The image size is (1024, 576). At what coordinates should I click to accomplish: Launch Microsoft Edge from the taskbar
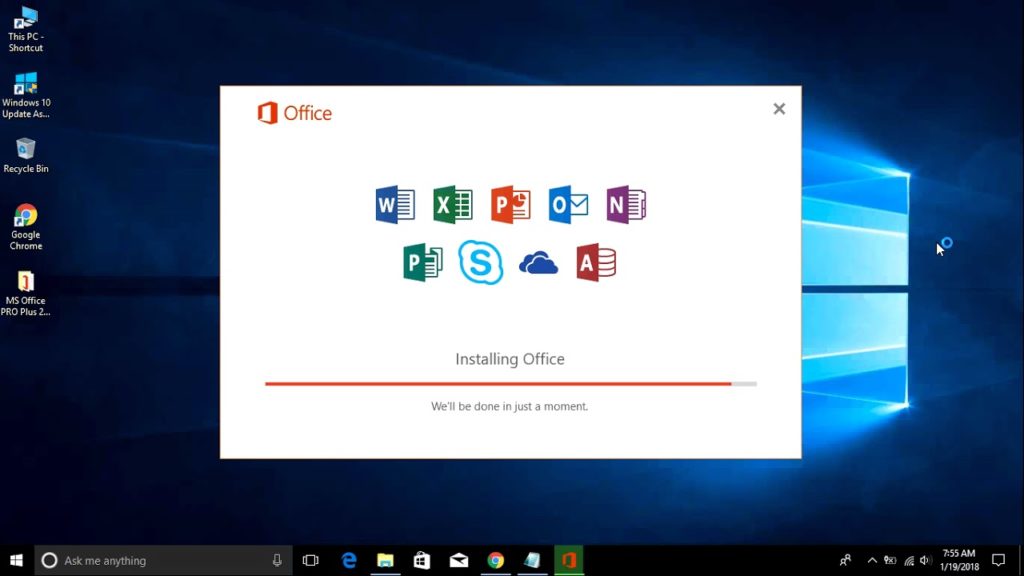point(349,560)
